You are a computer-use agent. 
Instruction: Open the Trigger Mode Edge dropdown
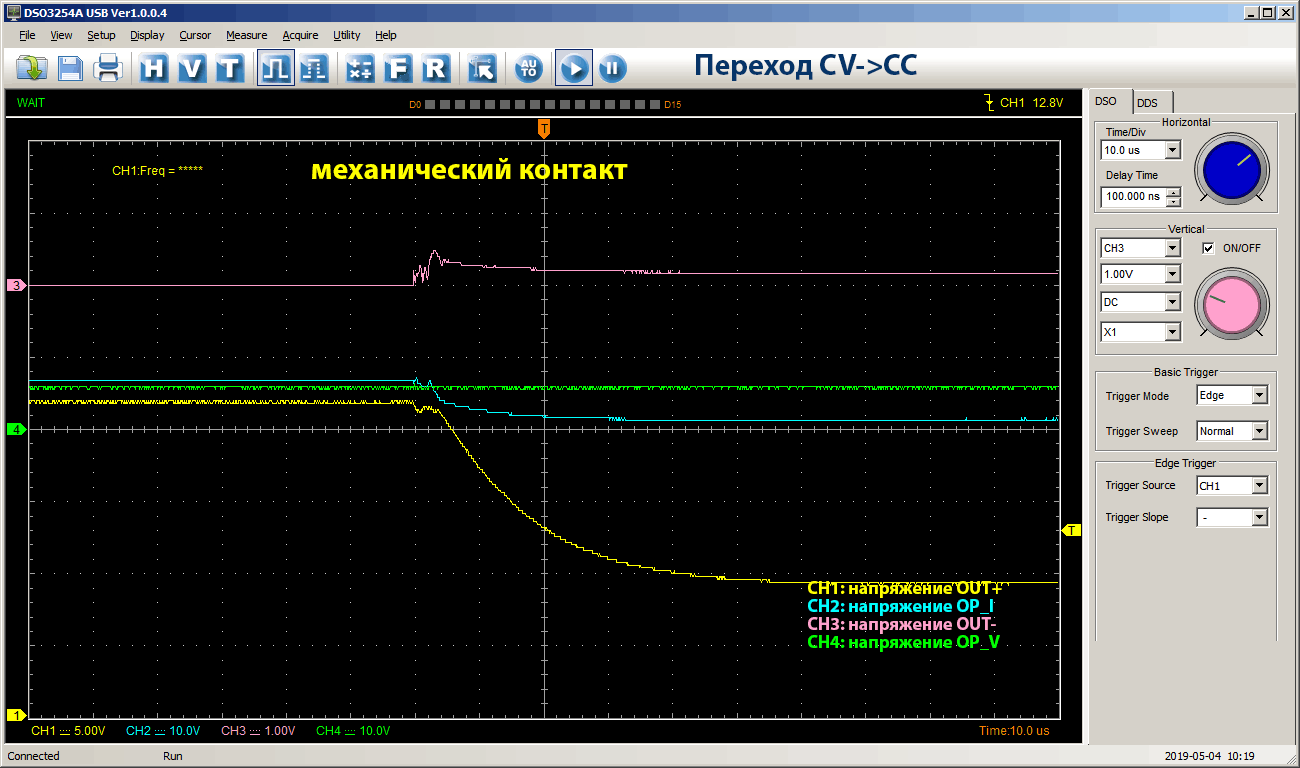1259,396
